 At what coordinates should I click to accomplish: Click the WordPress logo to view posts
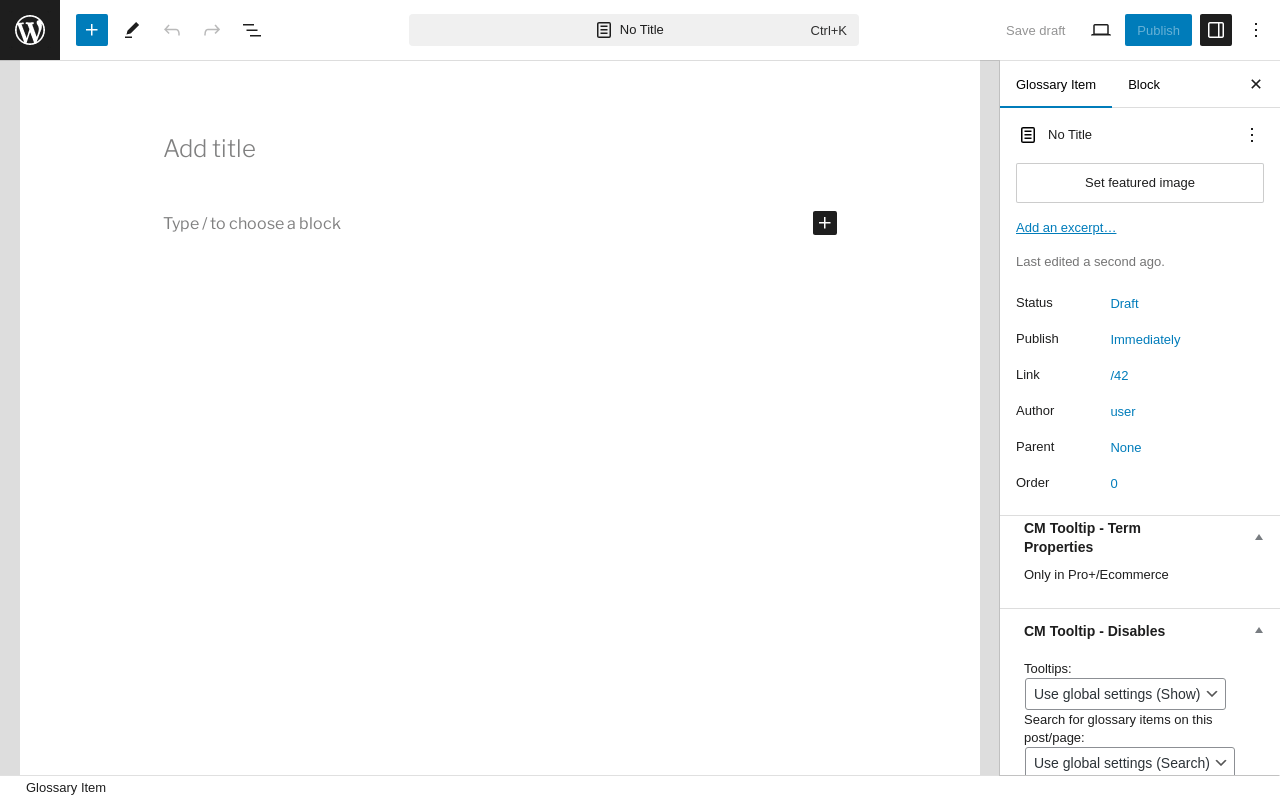coord(30,30)
